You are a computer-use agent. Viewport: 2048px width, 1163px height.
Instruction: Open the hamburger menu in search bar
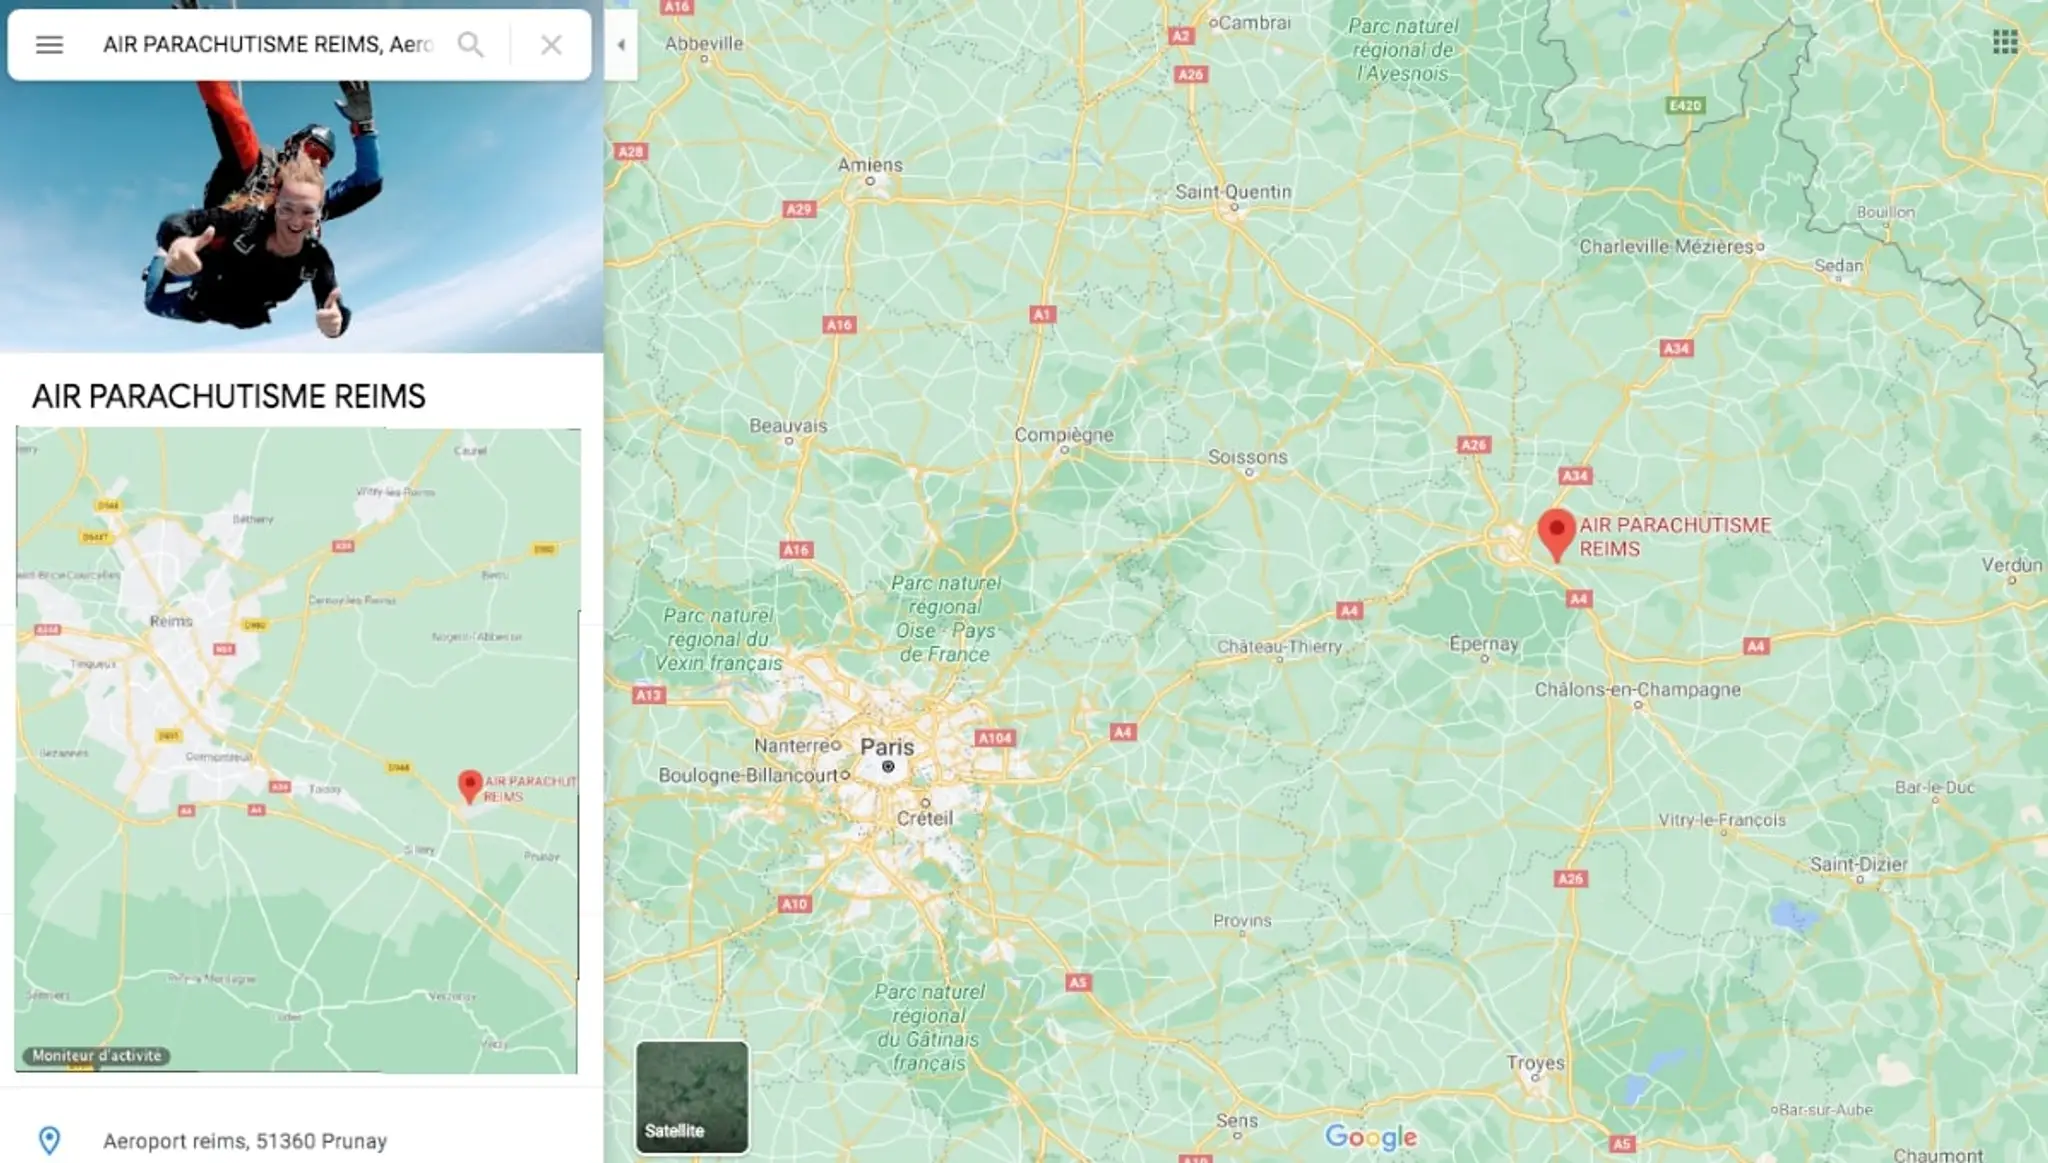tap(49, 45)
